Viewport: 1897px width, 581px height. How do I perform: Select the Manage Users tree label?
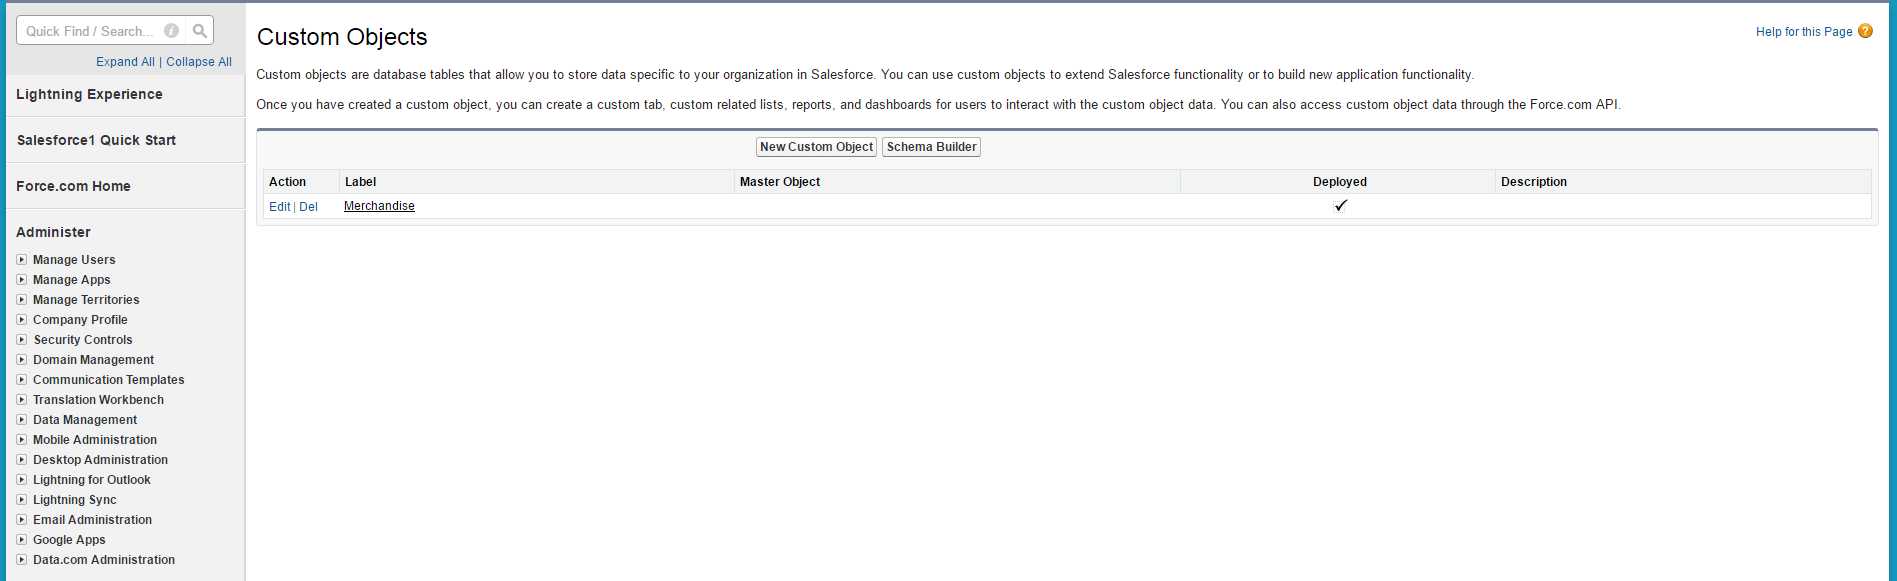(x=74, y=260)
